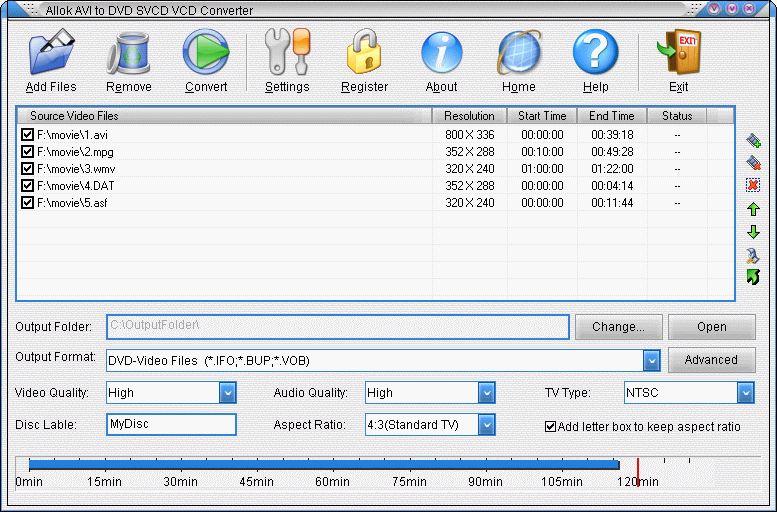Image resolution: width=777 pixels, height=512 pixels.
Task: Select the F:\movie\1.avi file row
Action: click(x=376, y=135)
